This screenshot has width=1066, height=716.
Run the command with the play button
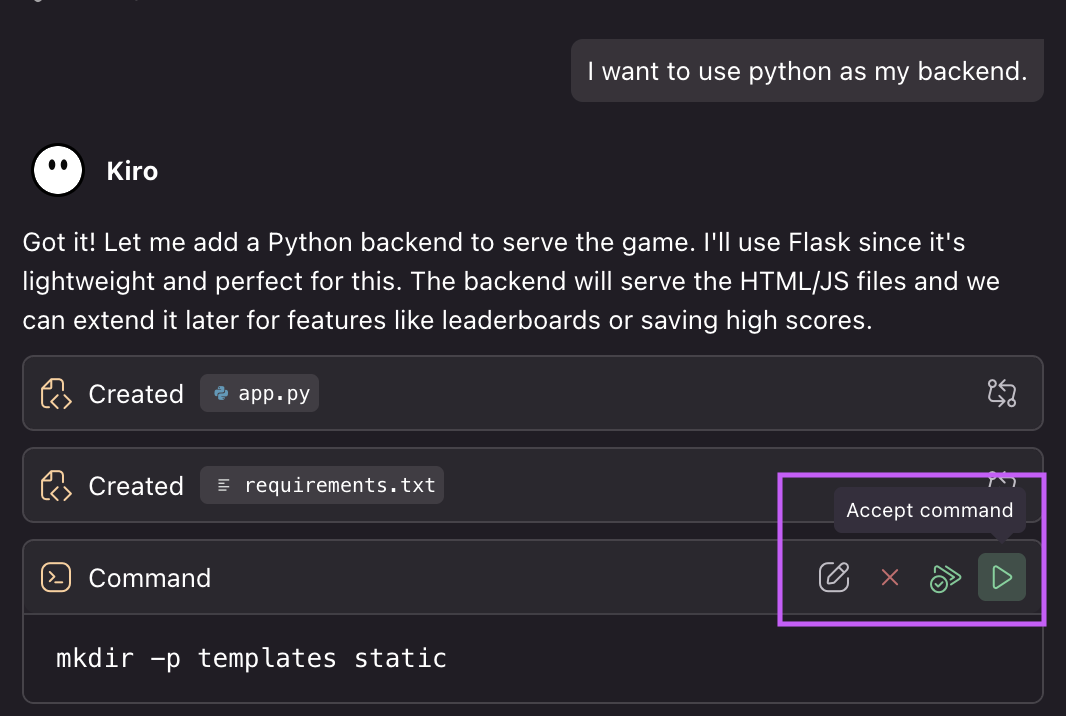(1002, 577)
